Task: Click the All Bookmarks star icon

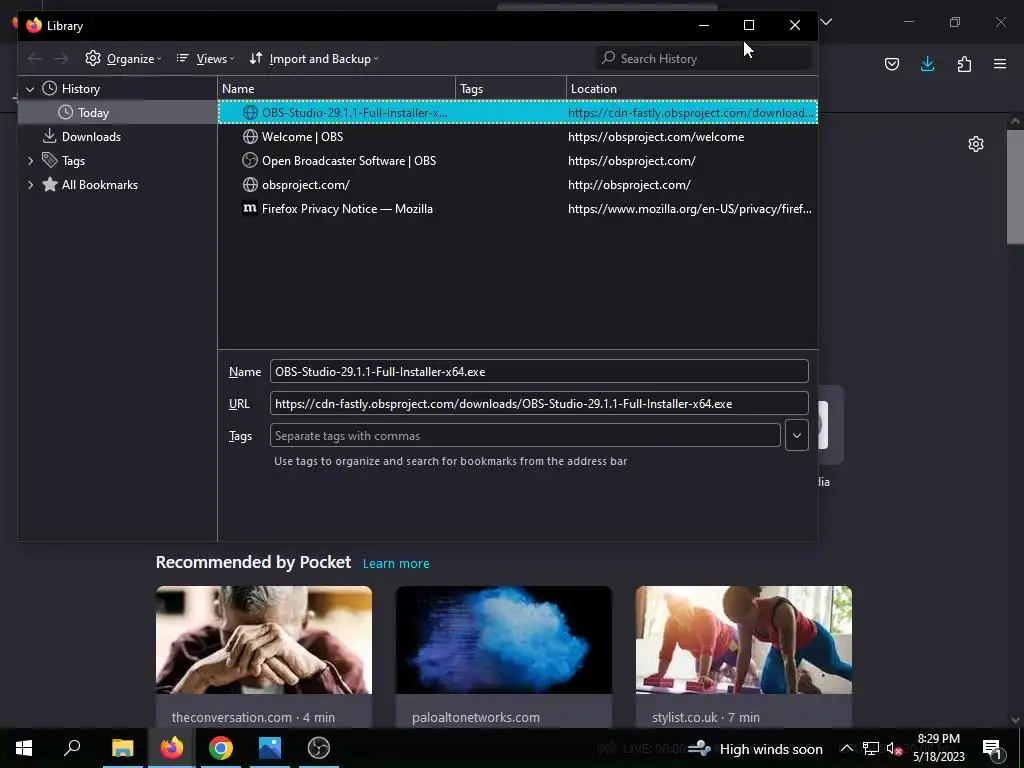Action: click(x=50, y=185)
